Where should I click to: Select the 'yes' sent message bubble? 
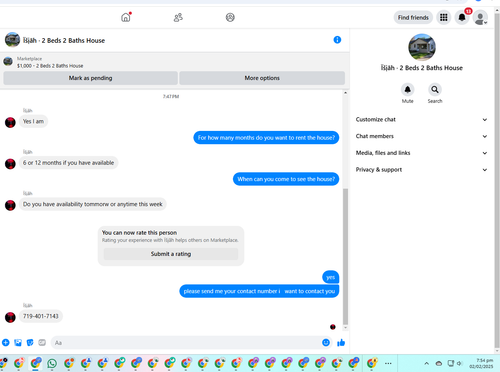tap(330, 277)
